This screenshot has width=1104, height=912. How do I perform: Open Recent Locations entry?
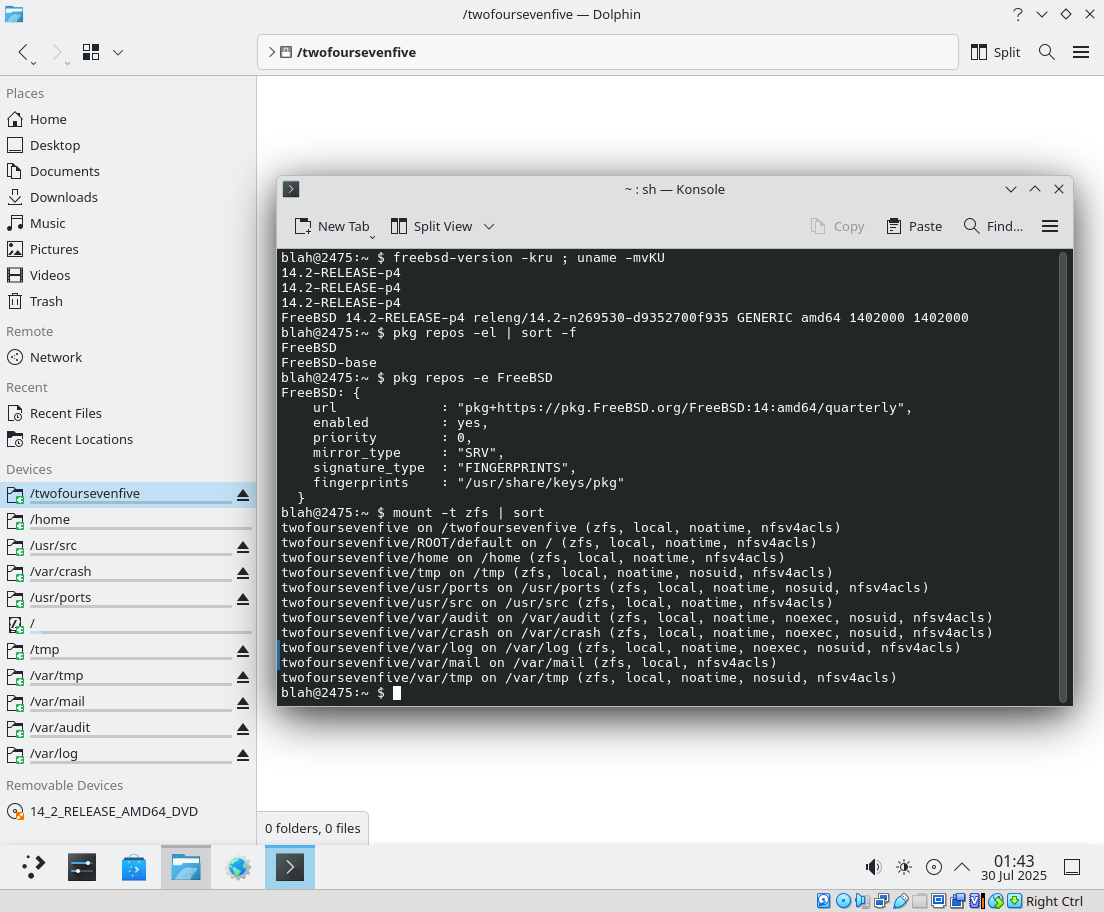pyautogui.click(x=127, y=439)
